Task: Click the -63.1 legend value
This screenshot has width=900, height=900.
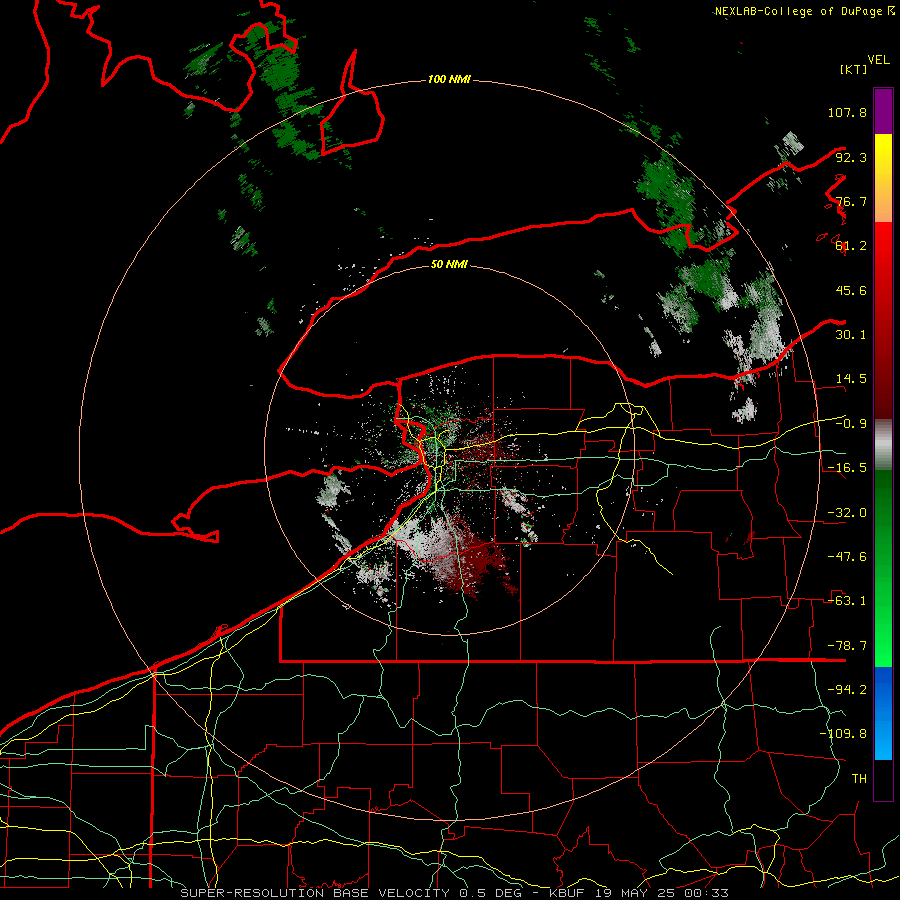Action: 847,601
